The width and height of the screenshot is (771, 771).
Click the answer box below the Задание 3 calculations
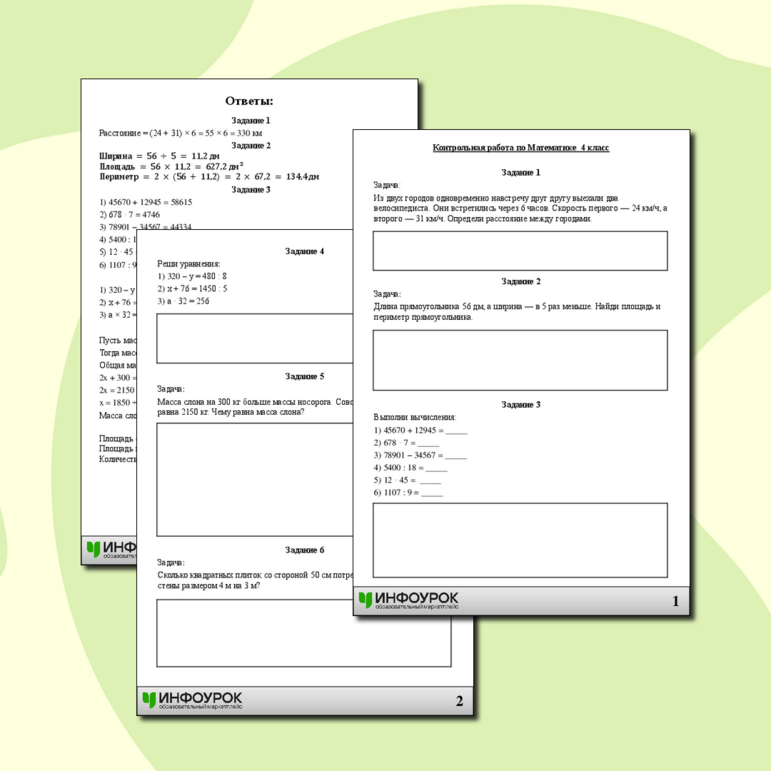(x=520, y=540)
